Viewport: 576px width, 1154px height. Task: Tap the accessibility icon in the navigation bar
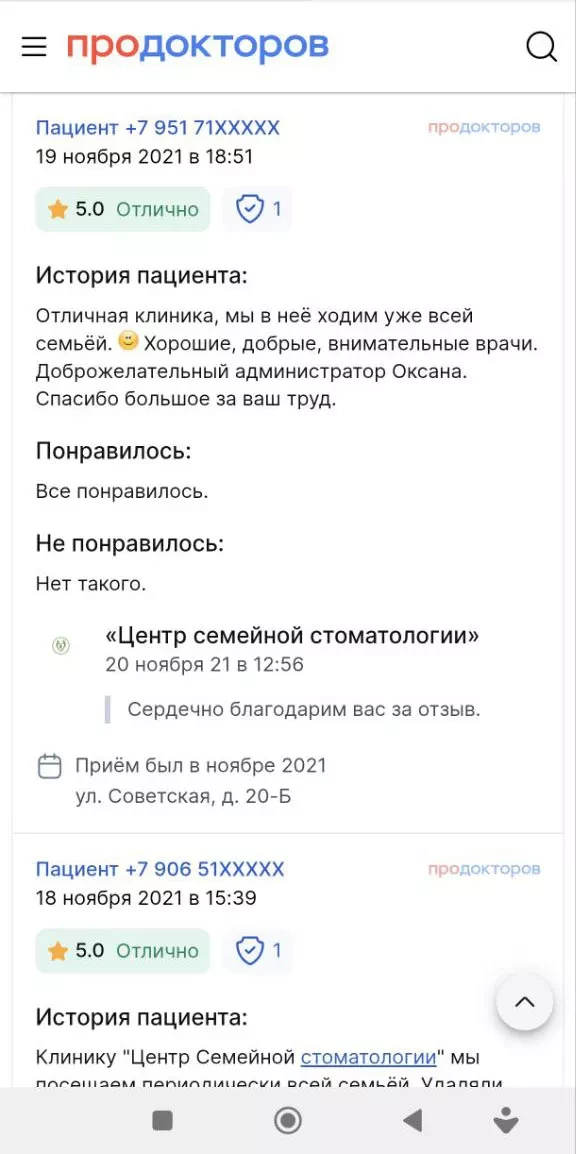point(505,1120)
